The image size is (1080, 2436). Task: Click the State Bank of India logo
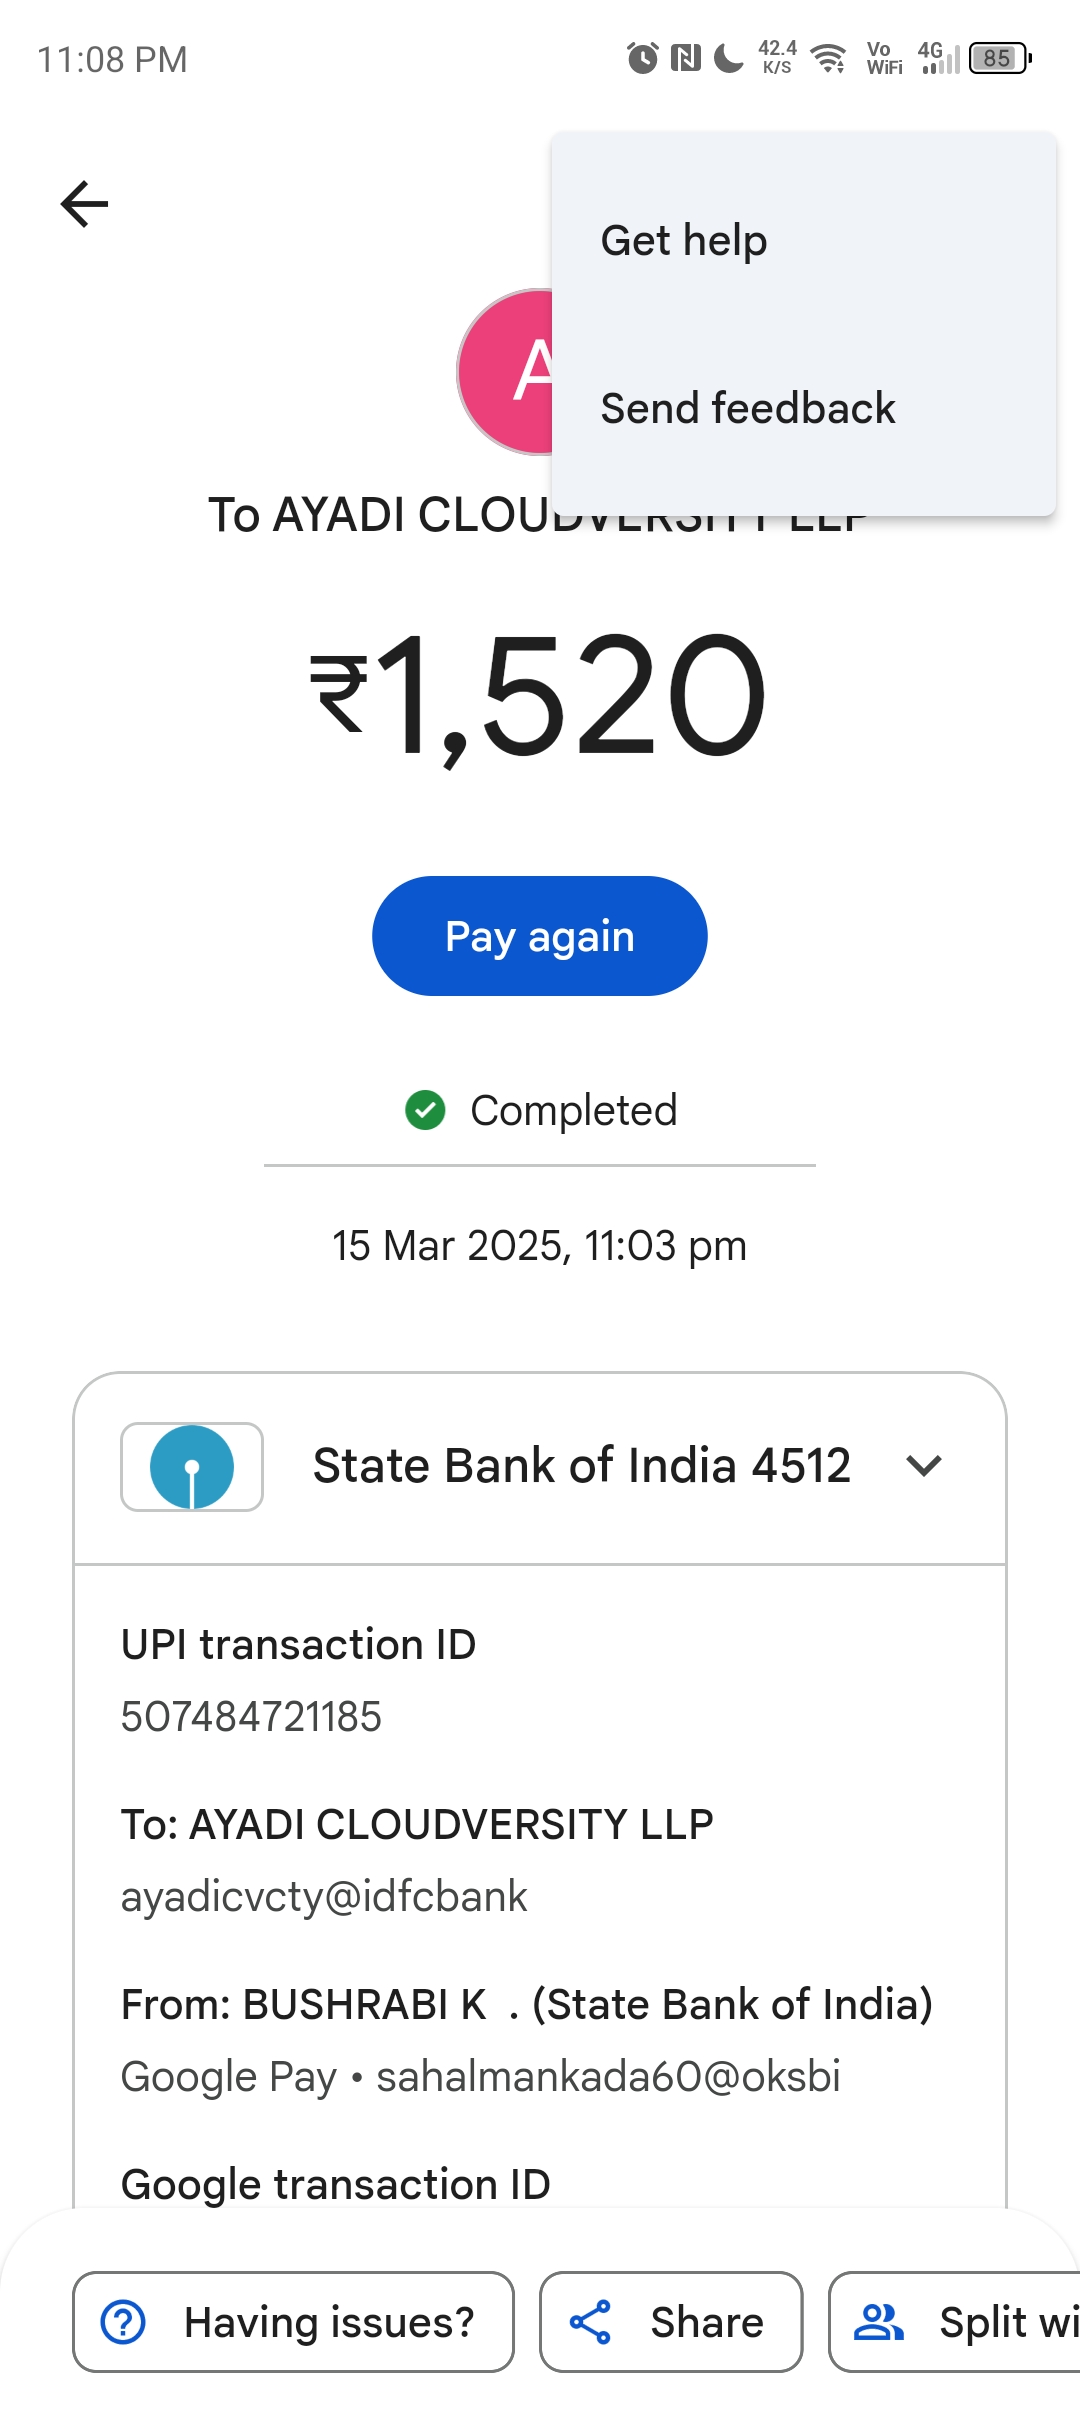click(x=192, y=1466)
